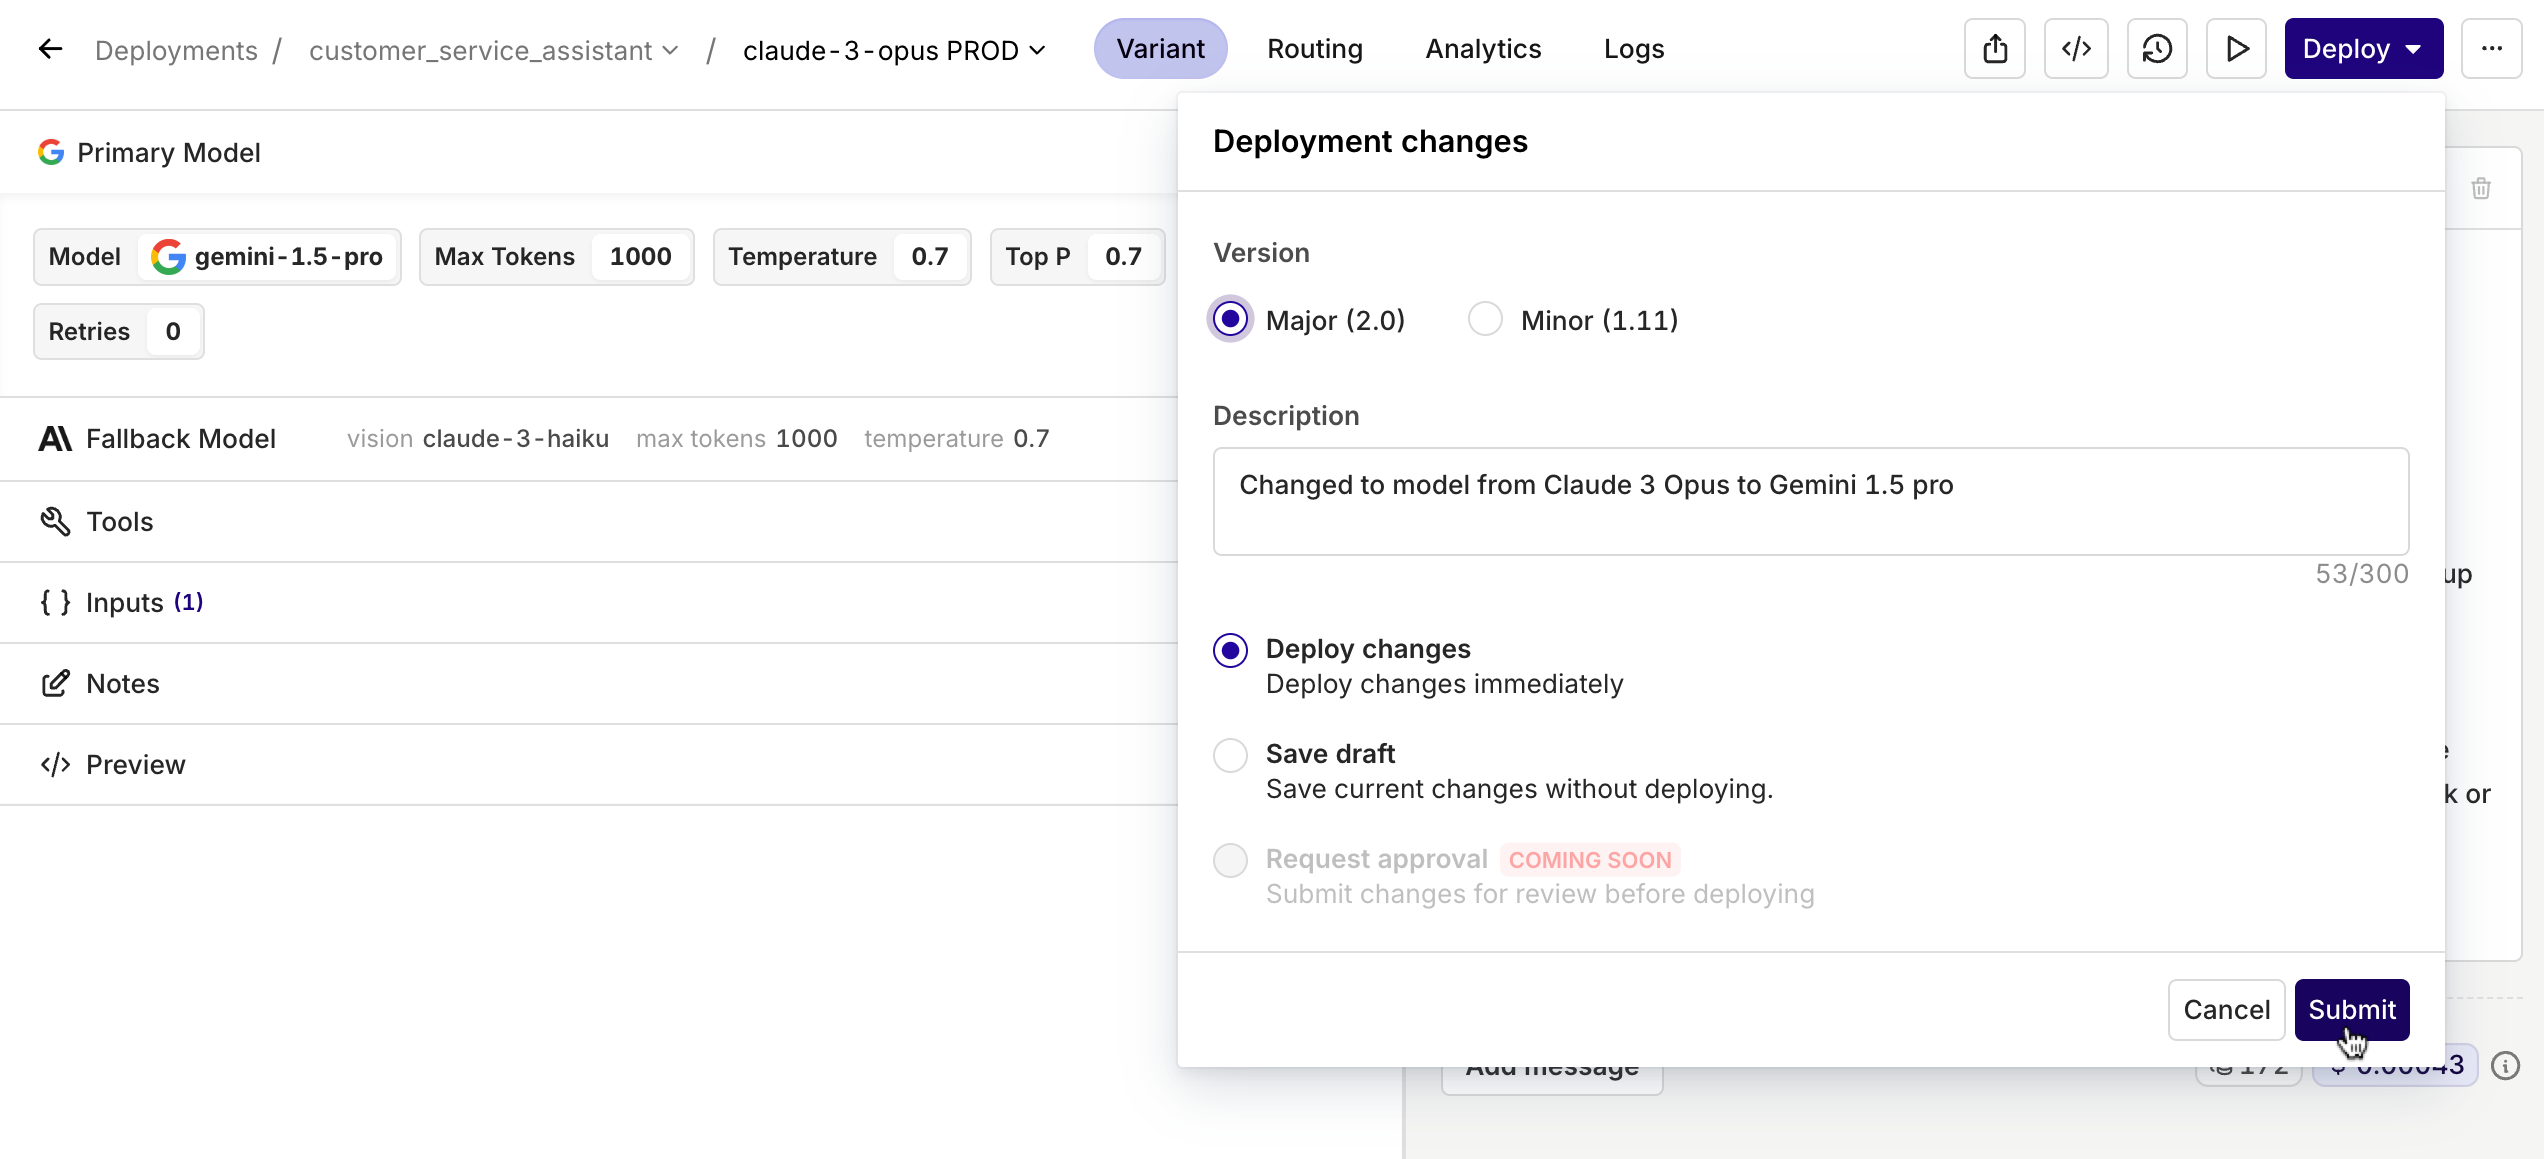Open the three-dots more options menu
2544x1159 pixels.
[2491, 49]
